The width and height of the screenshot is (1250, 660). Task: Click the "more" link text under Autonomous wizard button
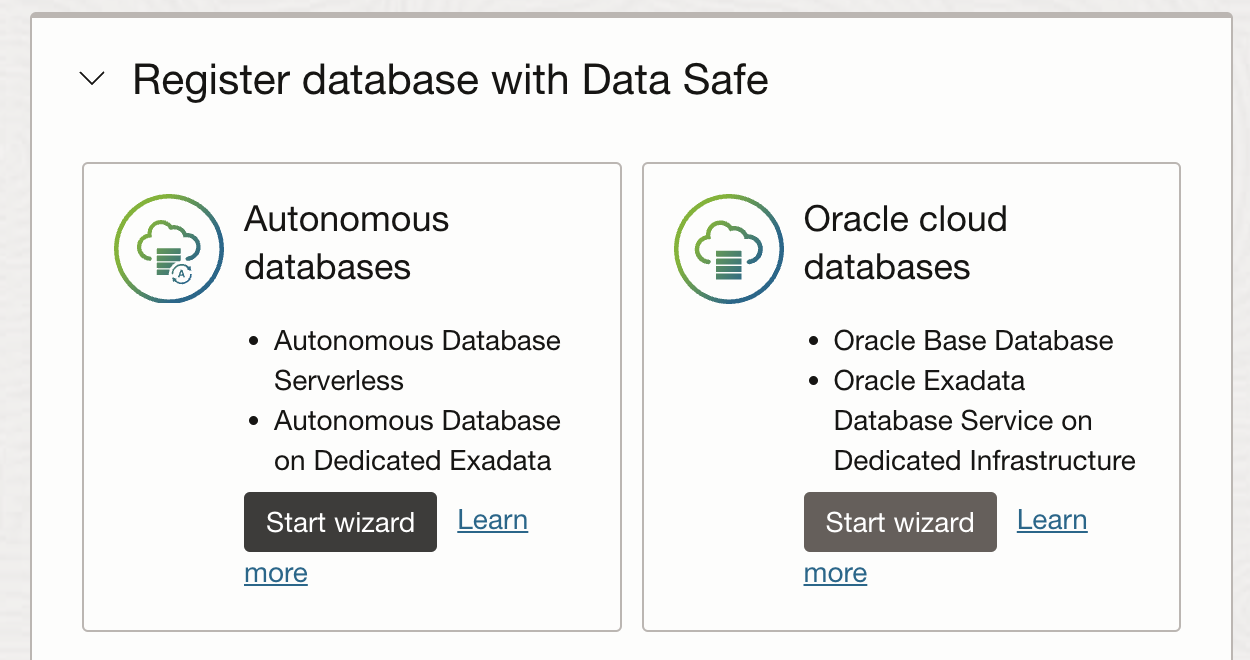coord(276,573)
